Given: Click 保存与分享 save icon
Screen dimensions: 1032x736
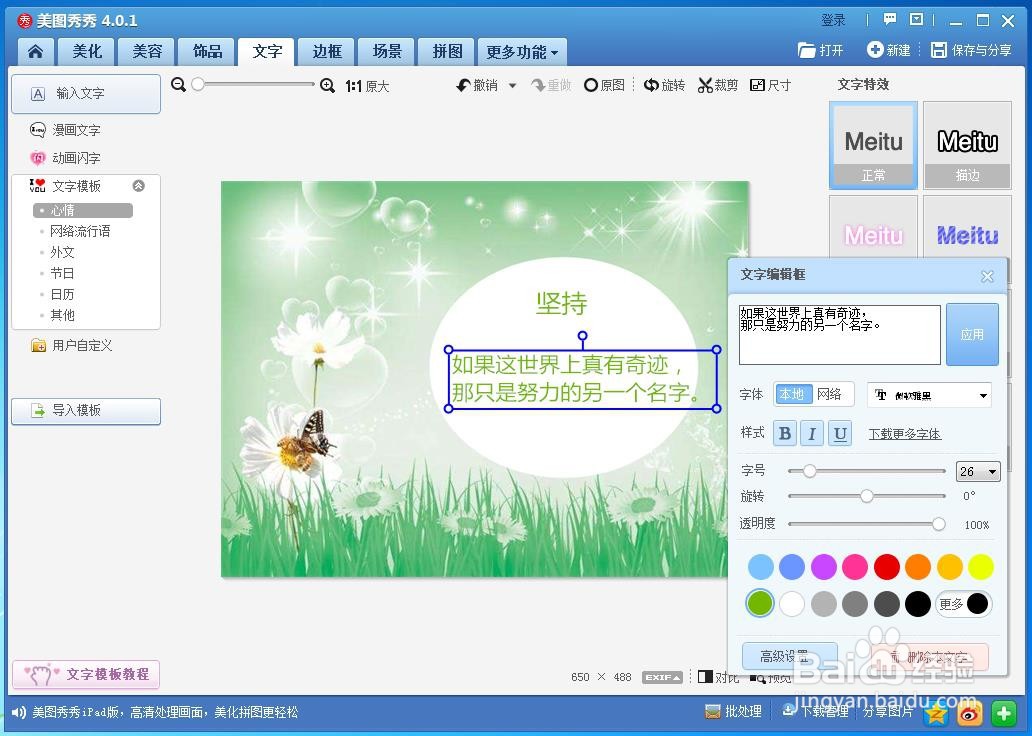Looking at the screenshot, I should (971, 50).
